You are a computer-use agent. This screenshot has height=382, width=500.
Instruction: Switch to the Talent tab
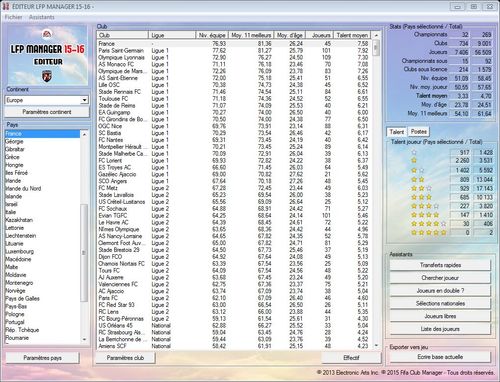coord(397,132)
